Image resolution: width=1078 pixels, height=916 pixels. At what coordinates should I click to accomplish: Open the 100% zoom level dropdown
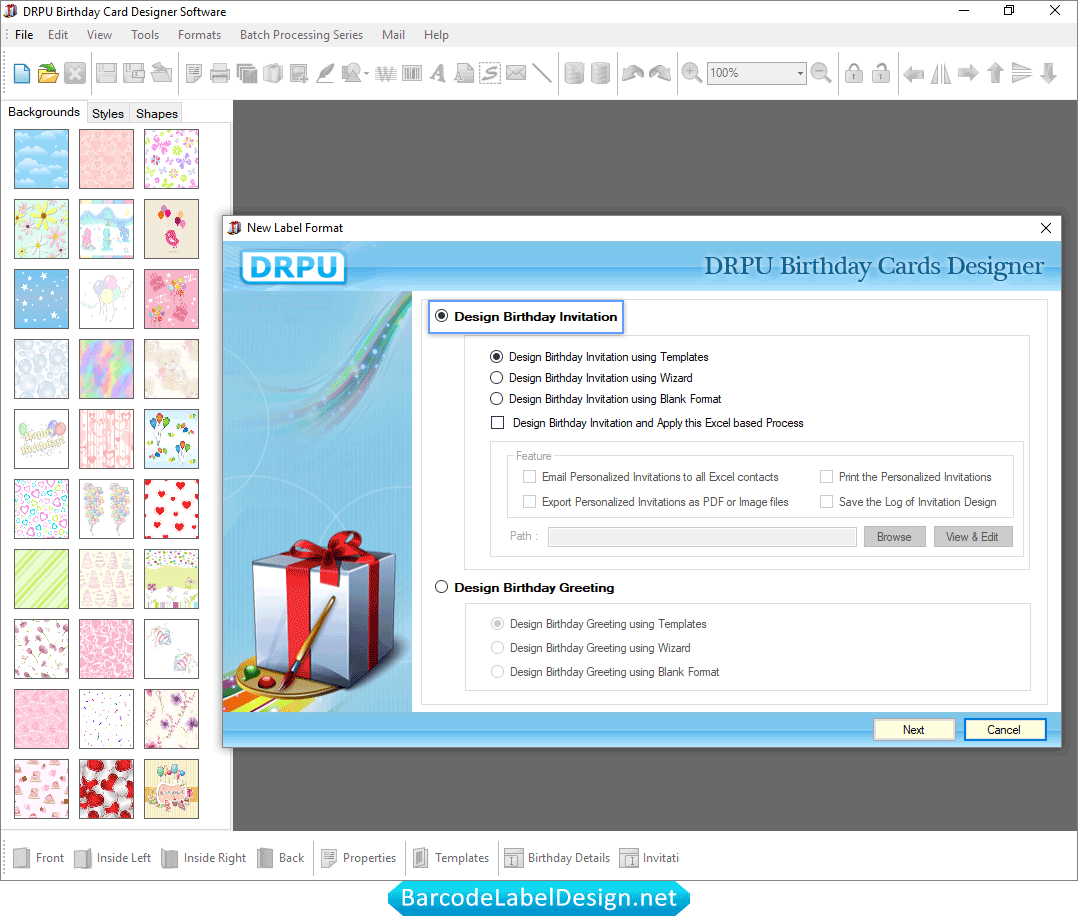pos(800,73)
